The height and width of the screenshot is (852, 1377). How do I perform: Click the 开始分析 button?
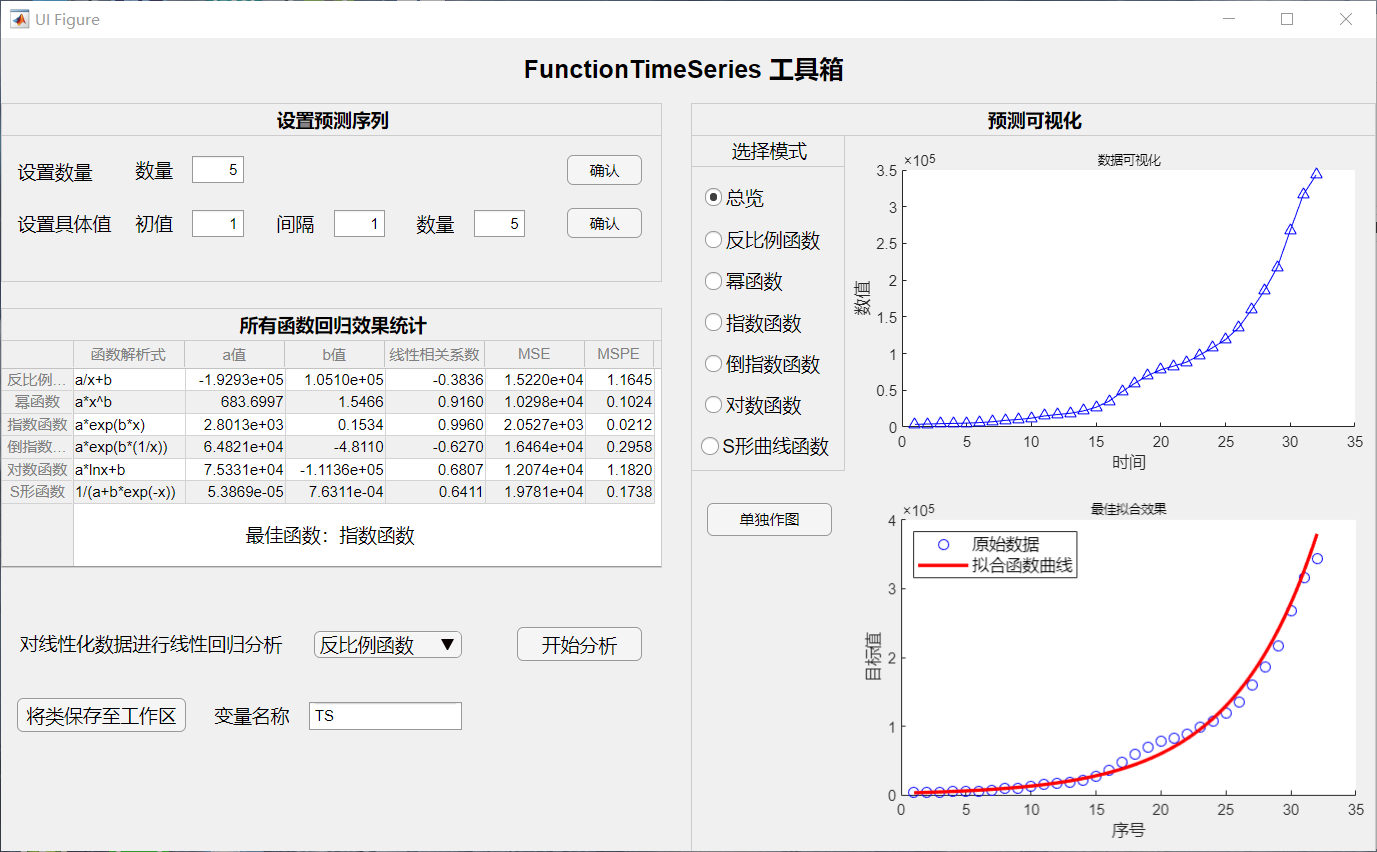click(579, 645)
